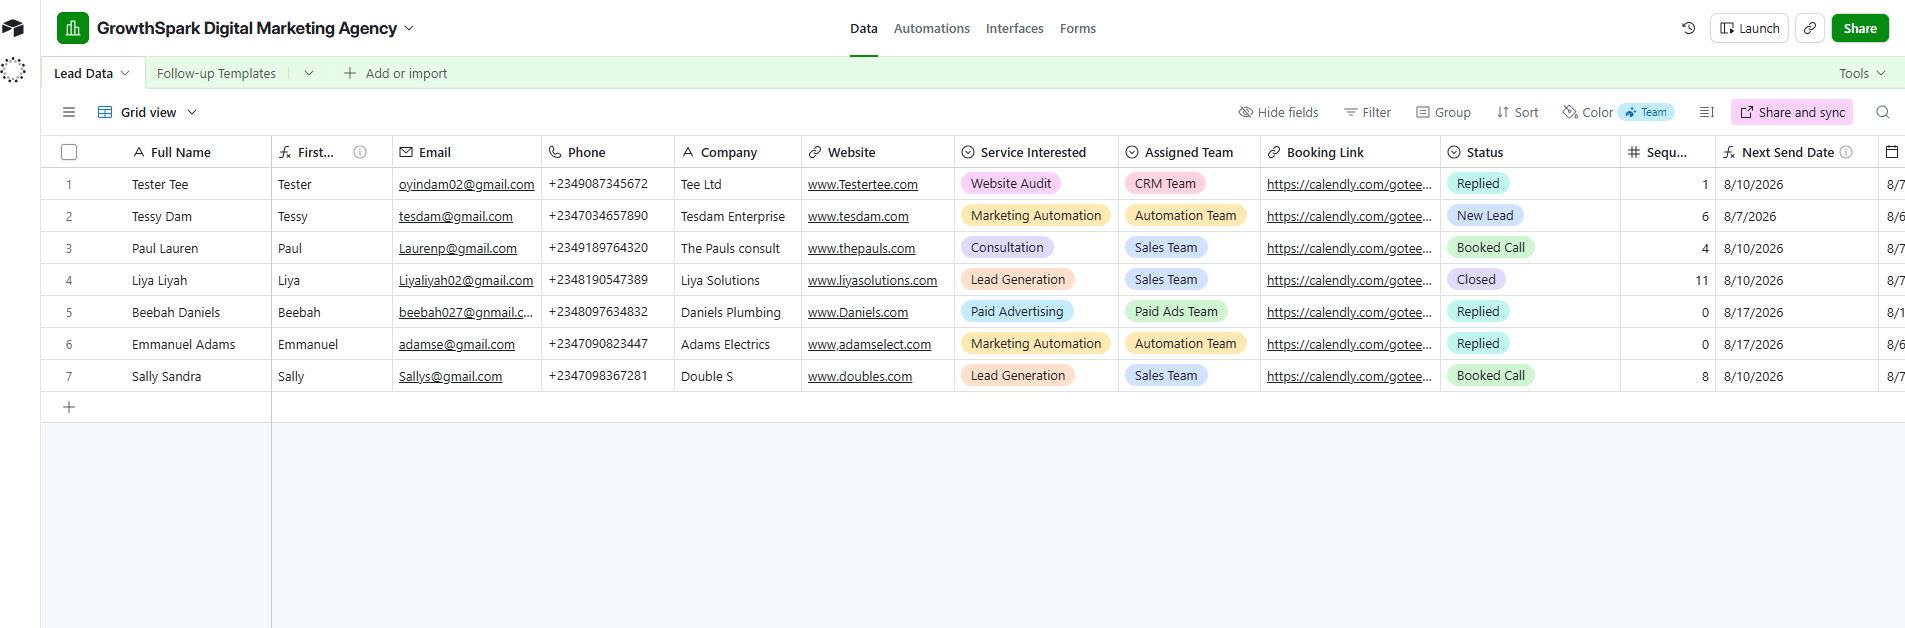Open the Group toolbar option
The width and height of the screenshot is (1905, 628).
1443,112
